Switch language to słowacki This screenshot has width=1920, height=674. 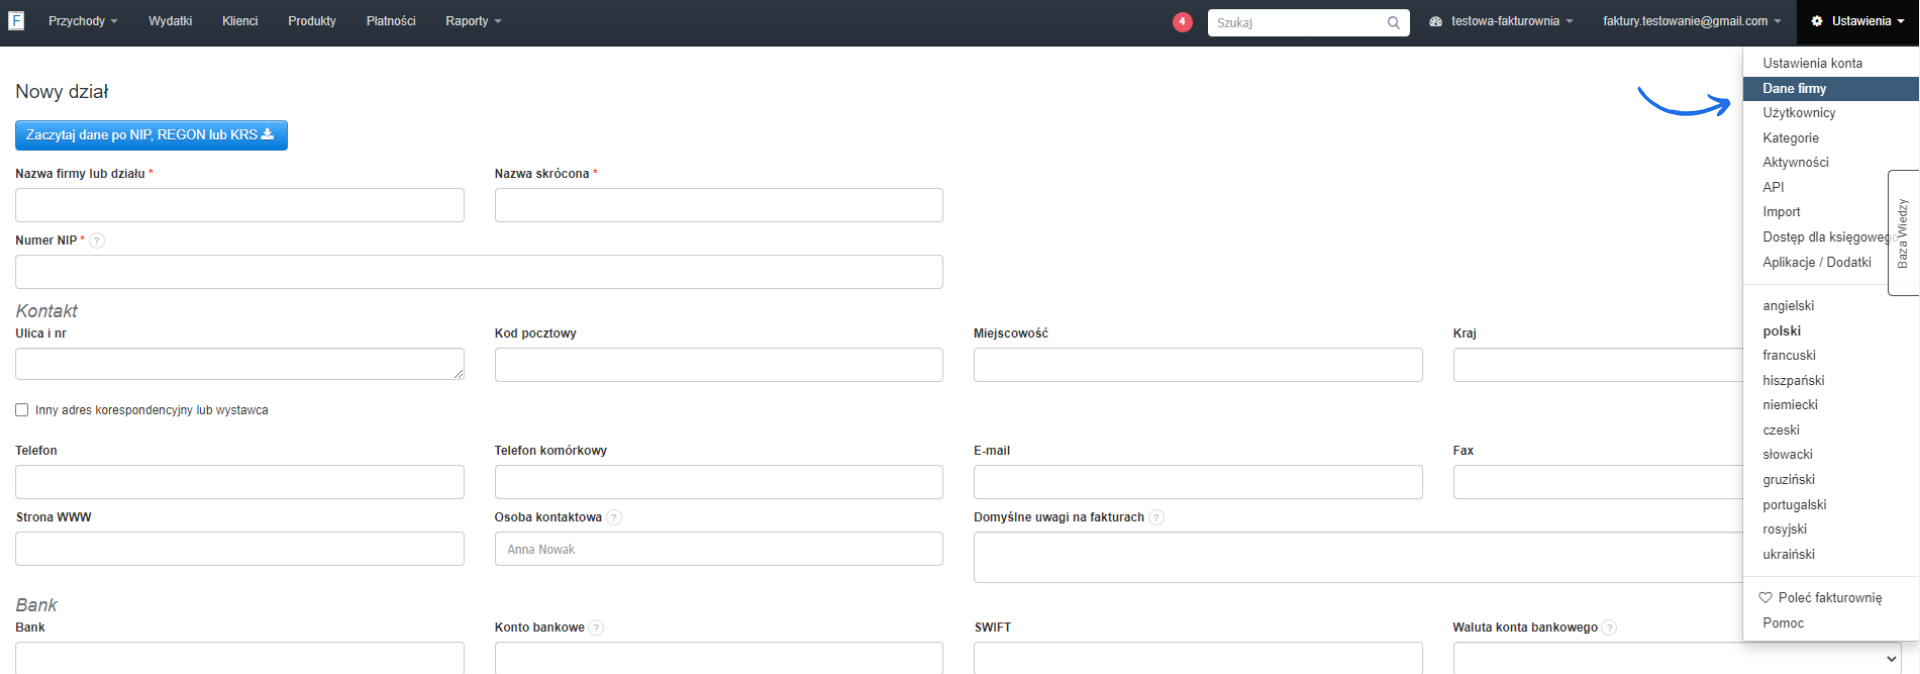(x=1788, y=454)
